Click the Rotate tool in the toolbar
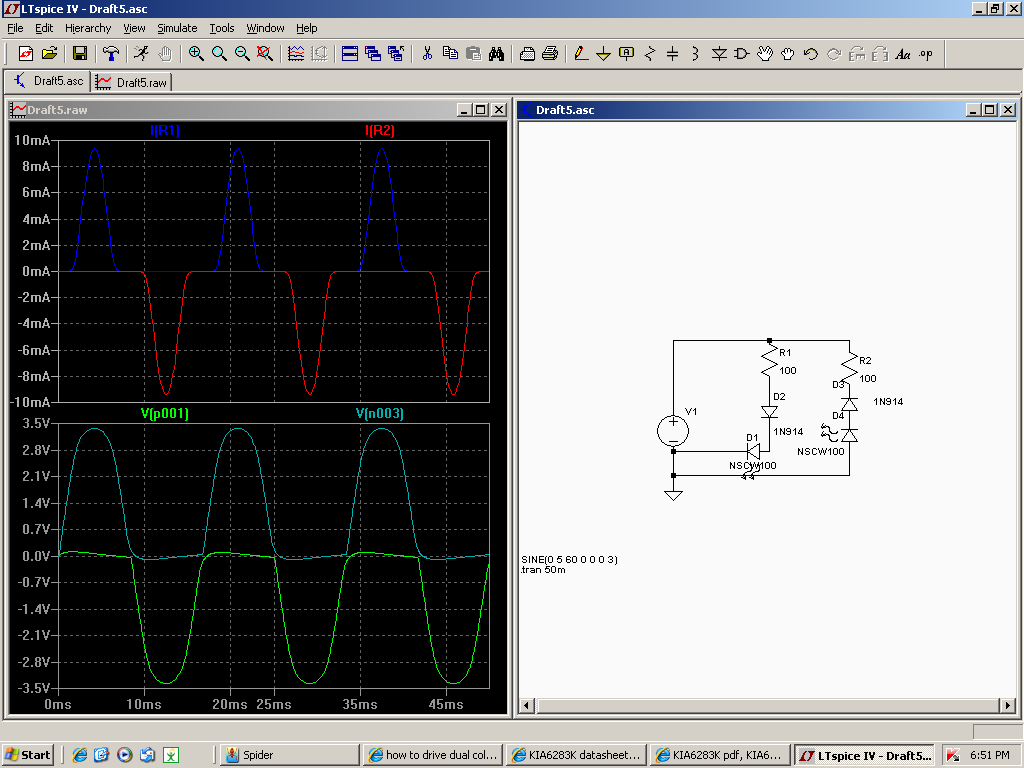Image resolution: width=1024 pixels, height=768 pixels. click(857, 54)
